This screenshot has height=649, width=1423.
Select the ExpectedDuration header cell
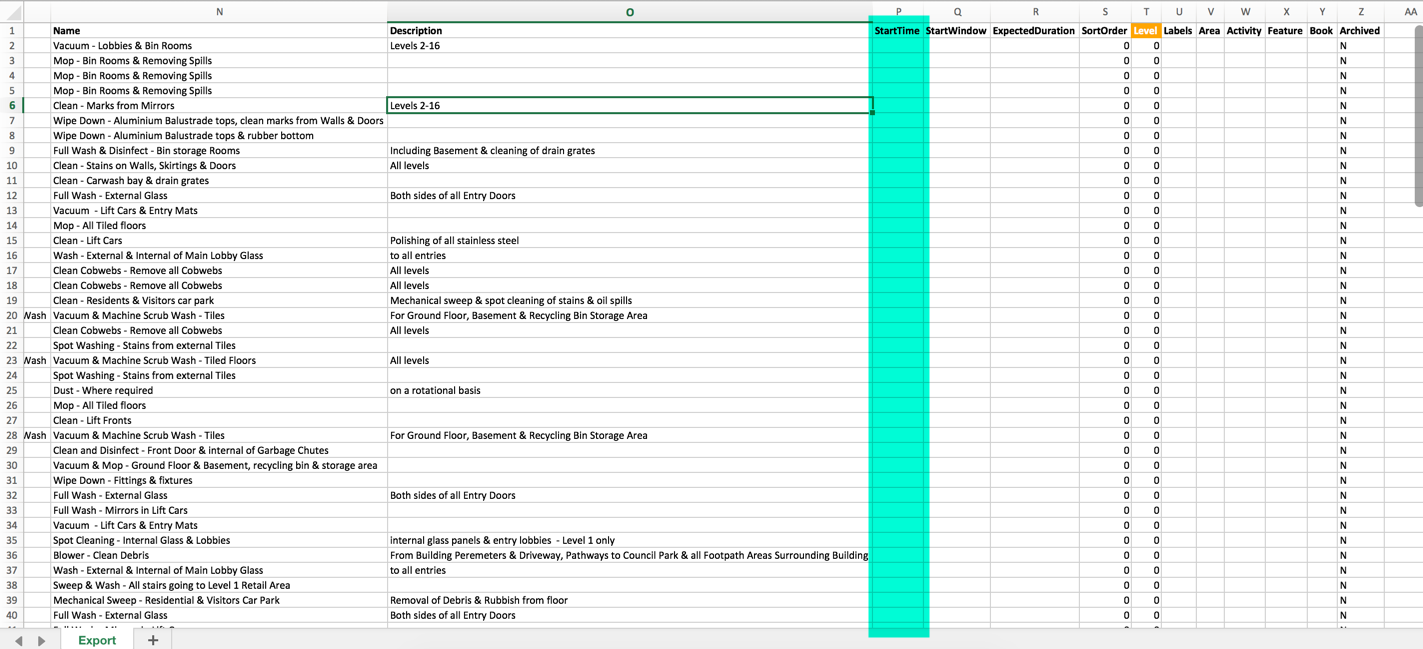pyautogui.click(x=1033, y=31)
